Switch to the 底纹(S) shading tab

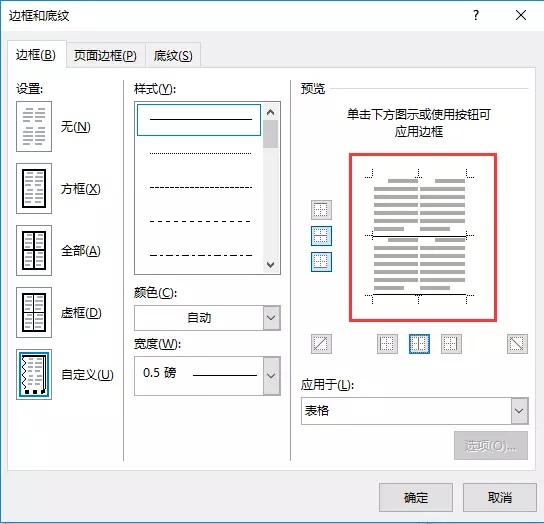click(173, 56)
